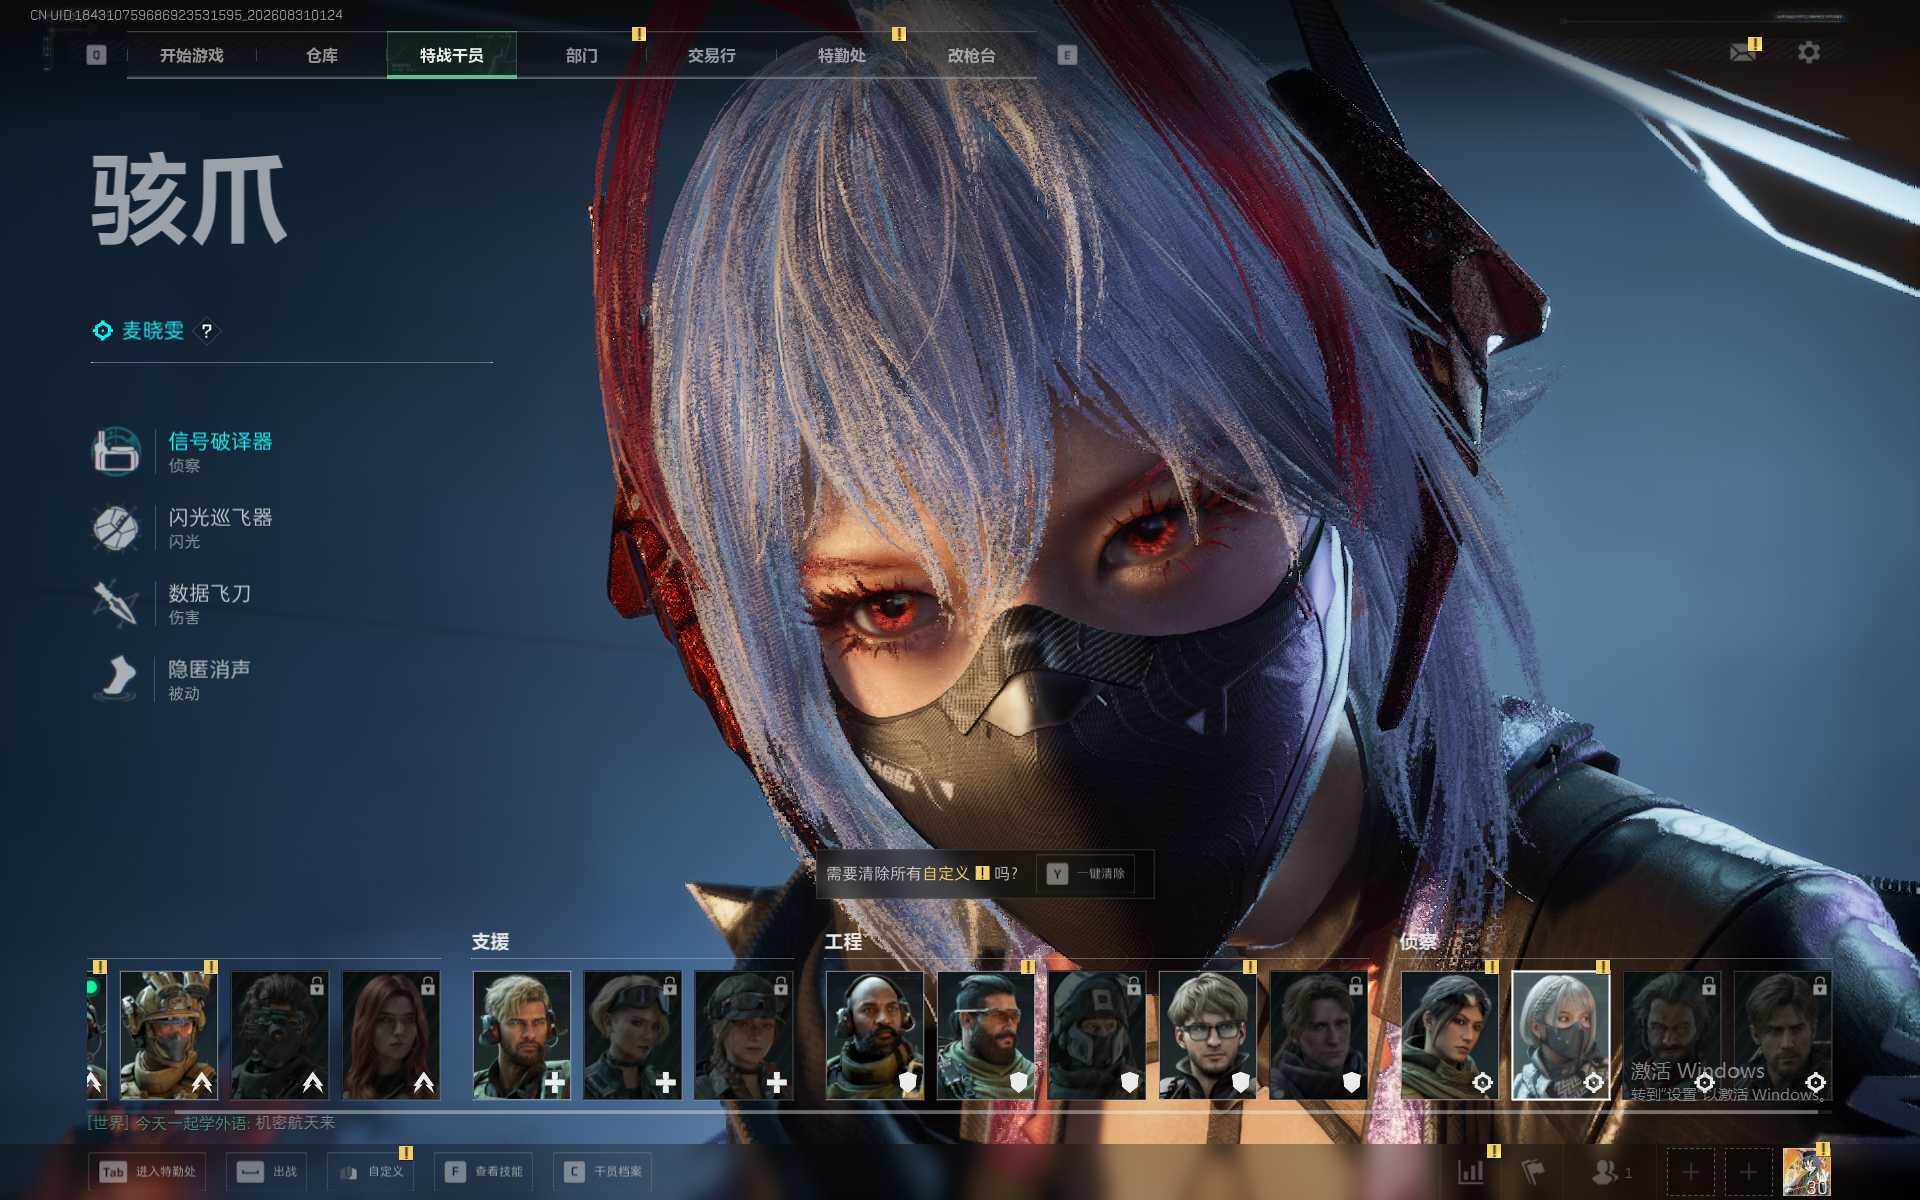Select the locked hooded masked engineer portrait
1920x1200 pixels.
click(1097, 1035)
